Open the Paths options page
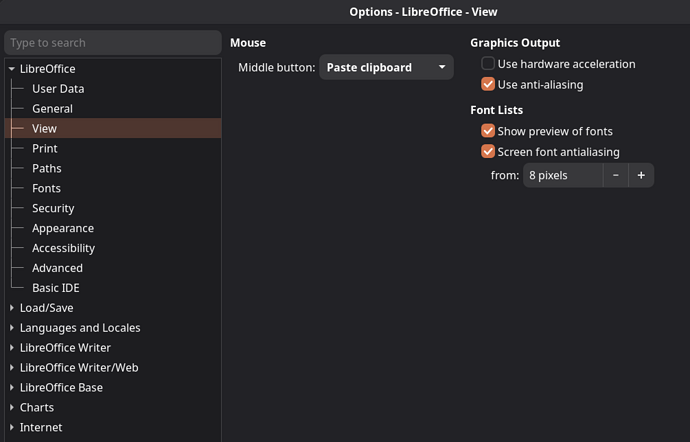This screenshot has height=442, width=690. click(x=47, y=169)
